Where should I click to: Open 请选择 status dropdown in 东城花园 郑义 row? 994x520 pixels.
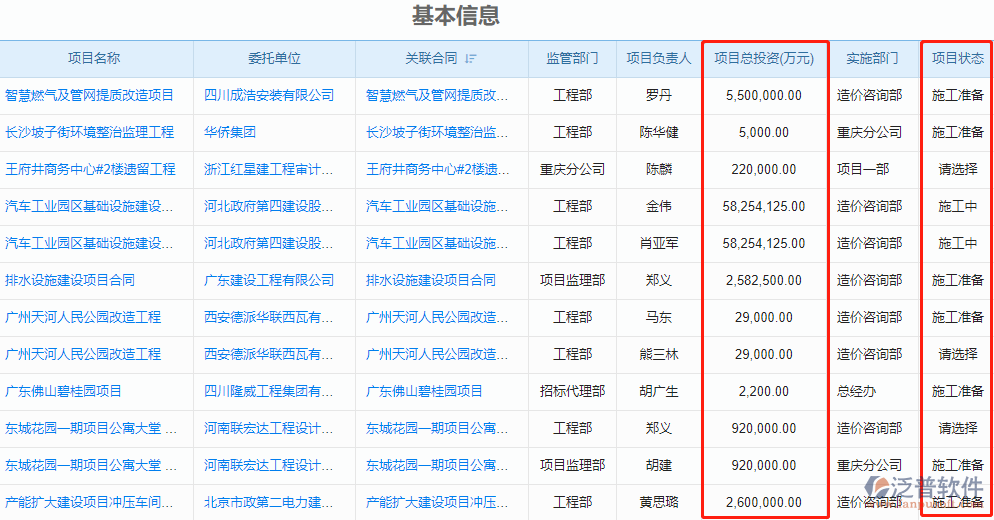tap(958, 428)
